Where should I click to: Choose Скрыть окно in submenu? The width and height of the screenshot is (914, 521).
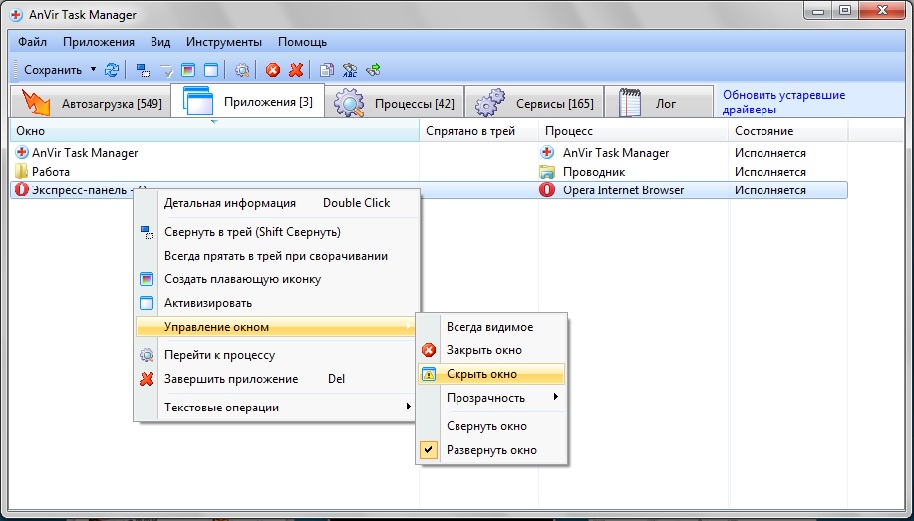click(x=493, y=374)
